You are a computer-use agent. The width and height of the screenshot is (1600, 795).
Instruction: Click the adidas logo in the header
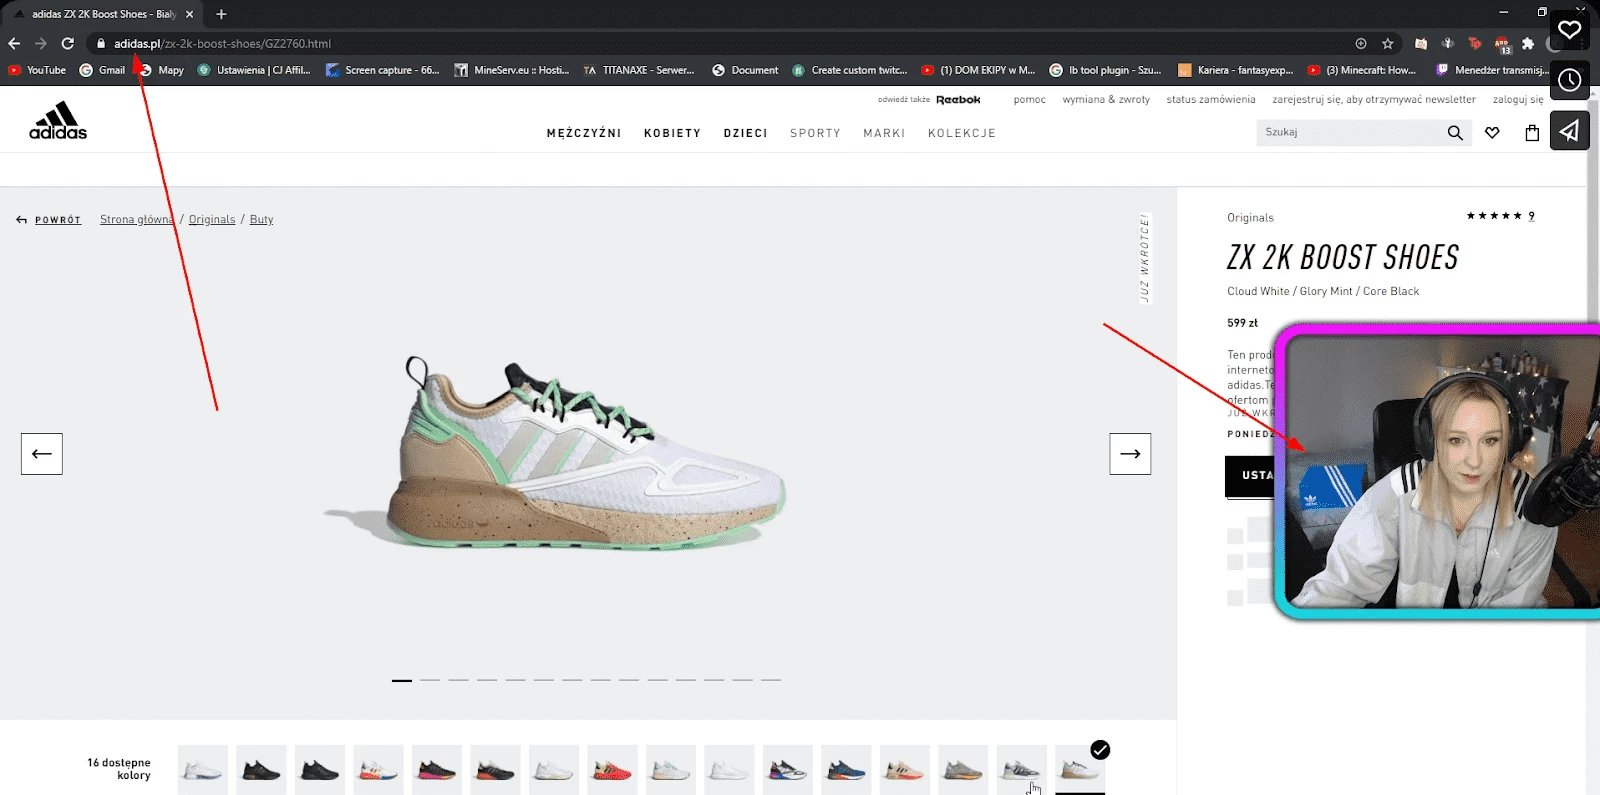pyautogui.click(x=58, y=120)
